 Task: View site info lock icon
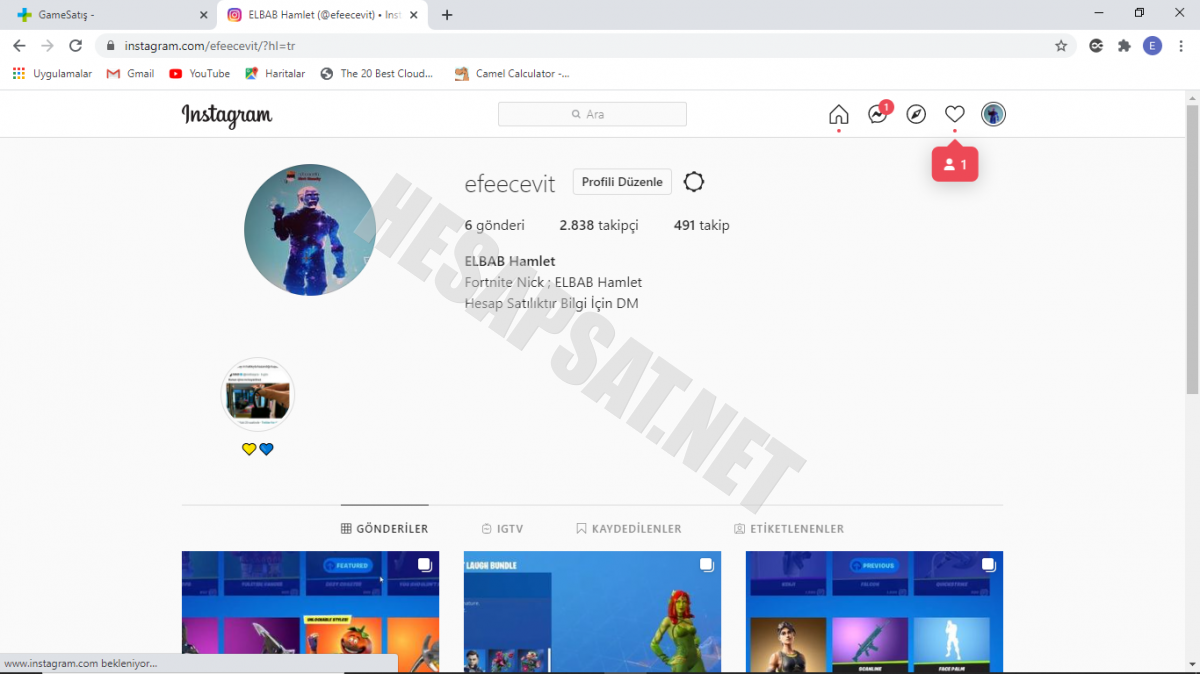[x=110, y=46]
